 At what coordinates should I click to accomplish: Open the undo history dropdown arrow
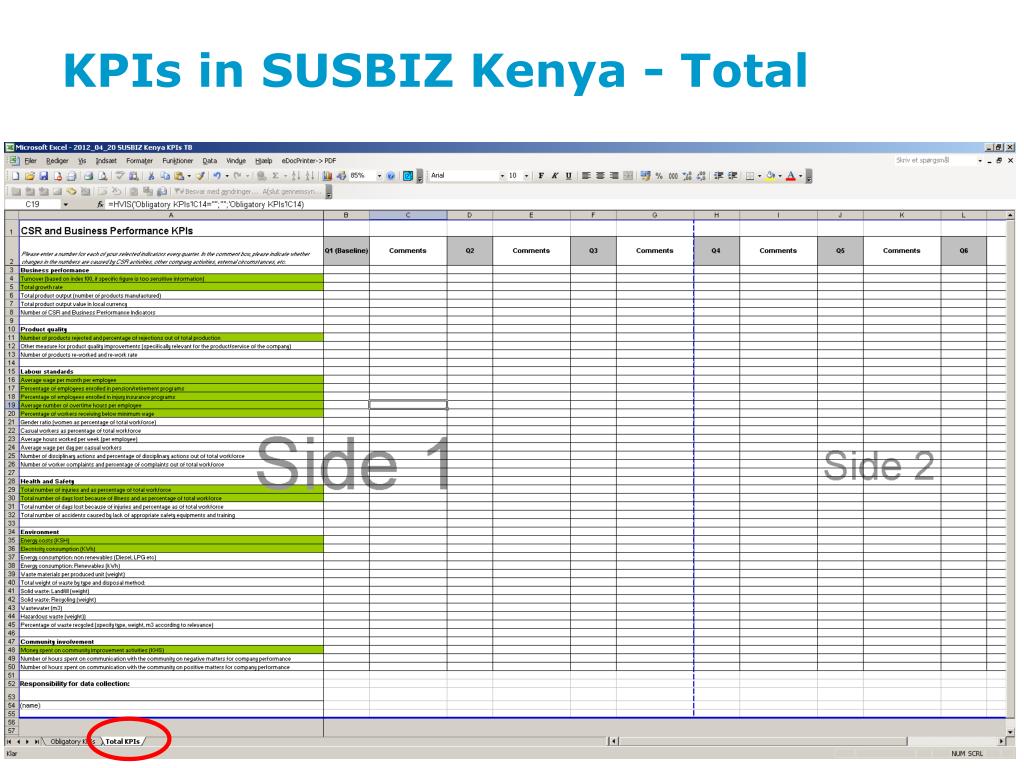click(227, 176)
